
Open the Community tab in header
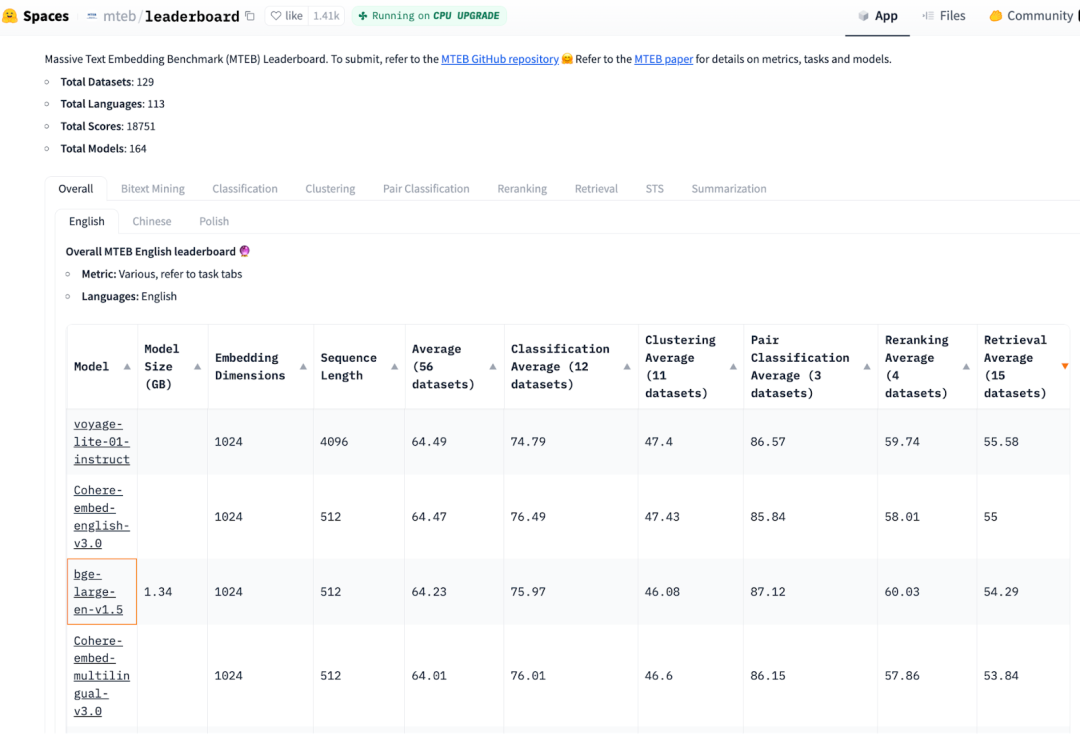click(1031, 16)
